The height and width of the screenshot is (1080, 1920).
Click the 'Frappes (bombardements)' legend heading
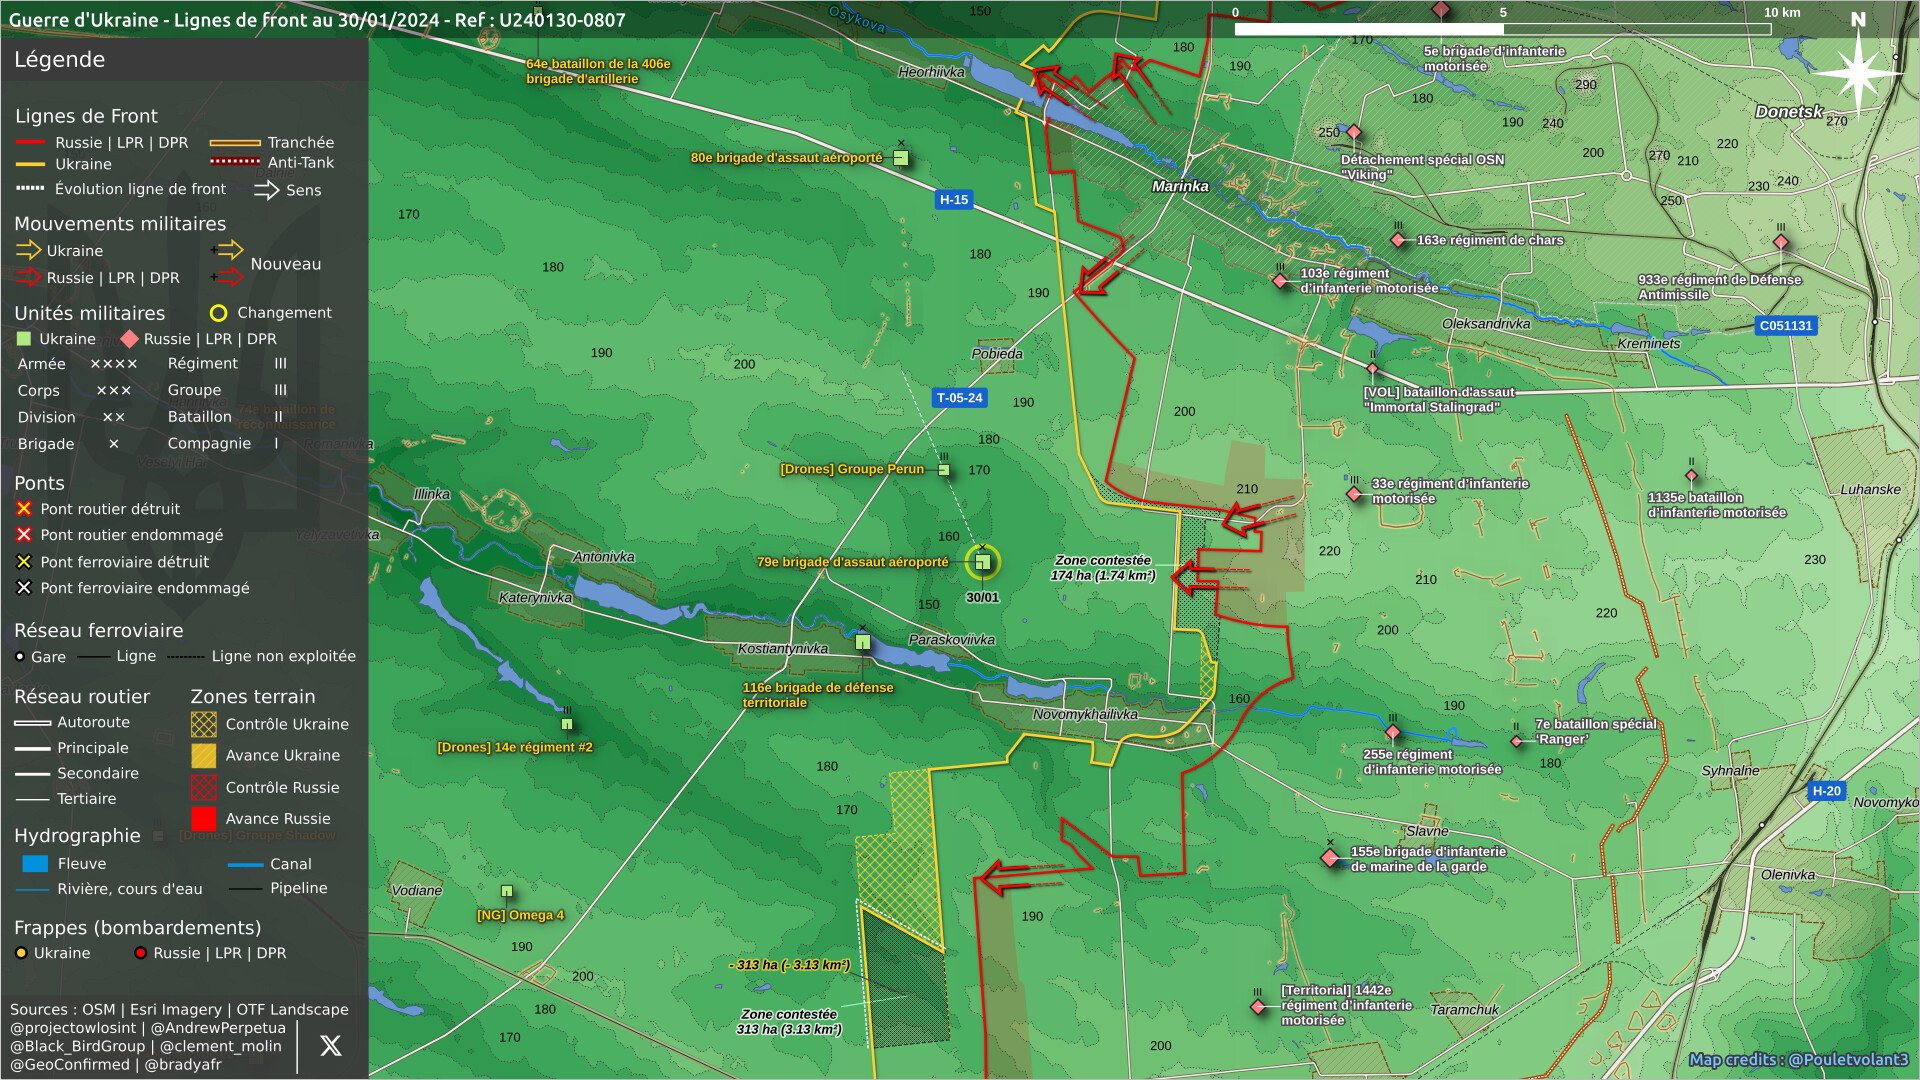[x=137, y=928]
